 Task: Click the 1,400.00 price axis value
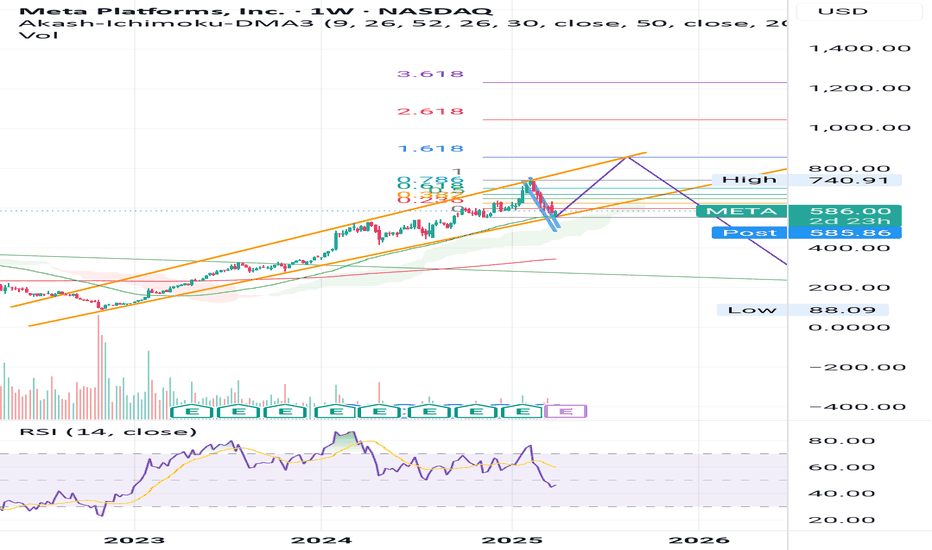(861, 48)
